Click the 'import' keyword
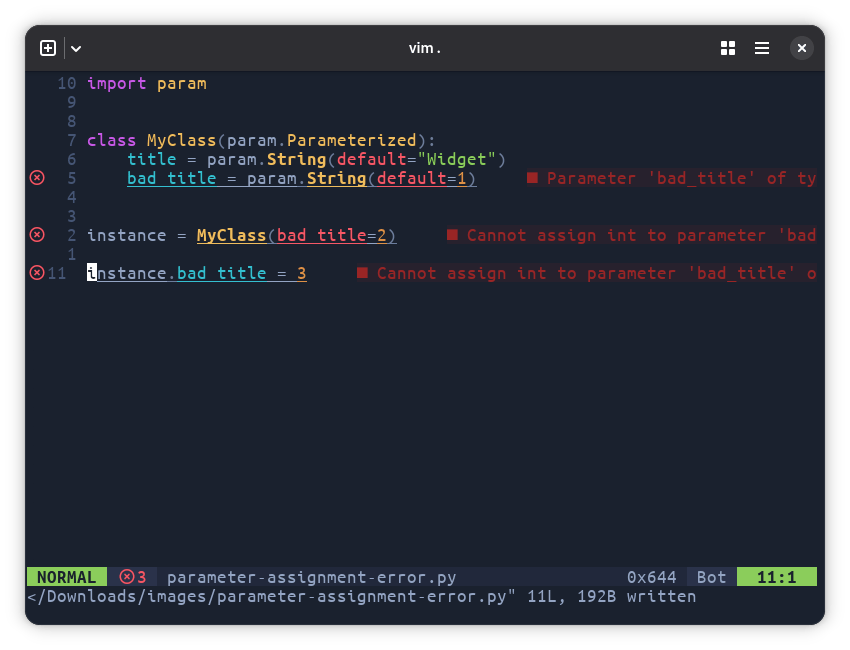 point(117,83)
